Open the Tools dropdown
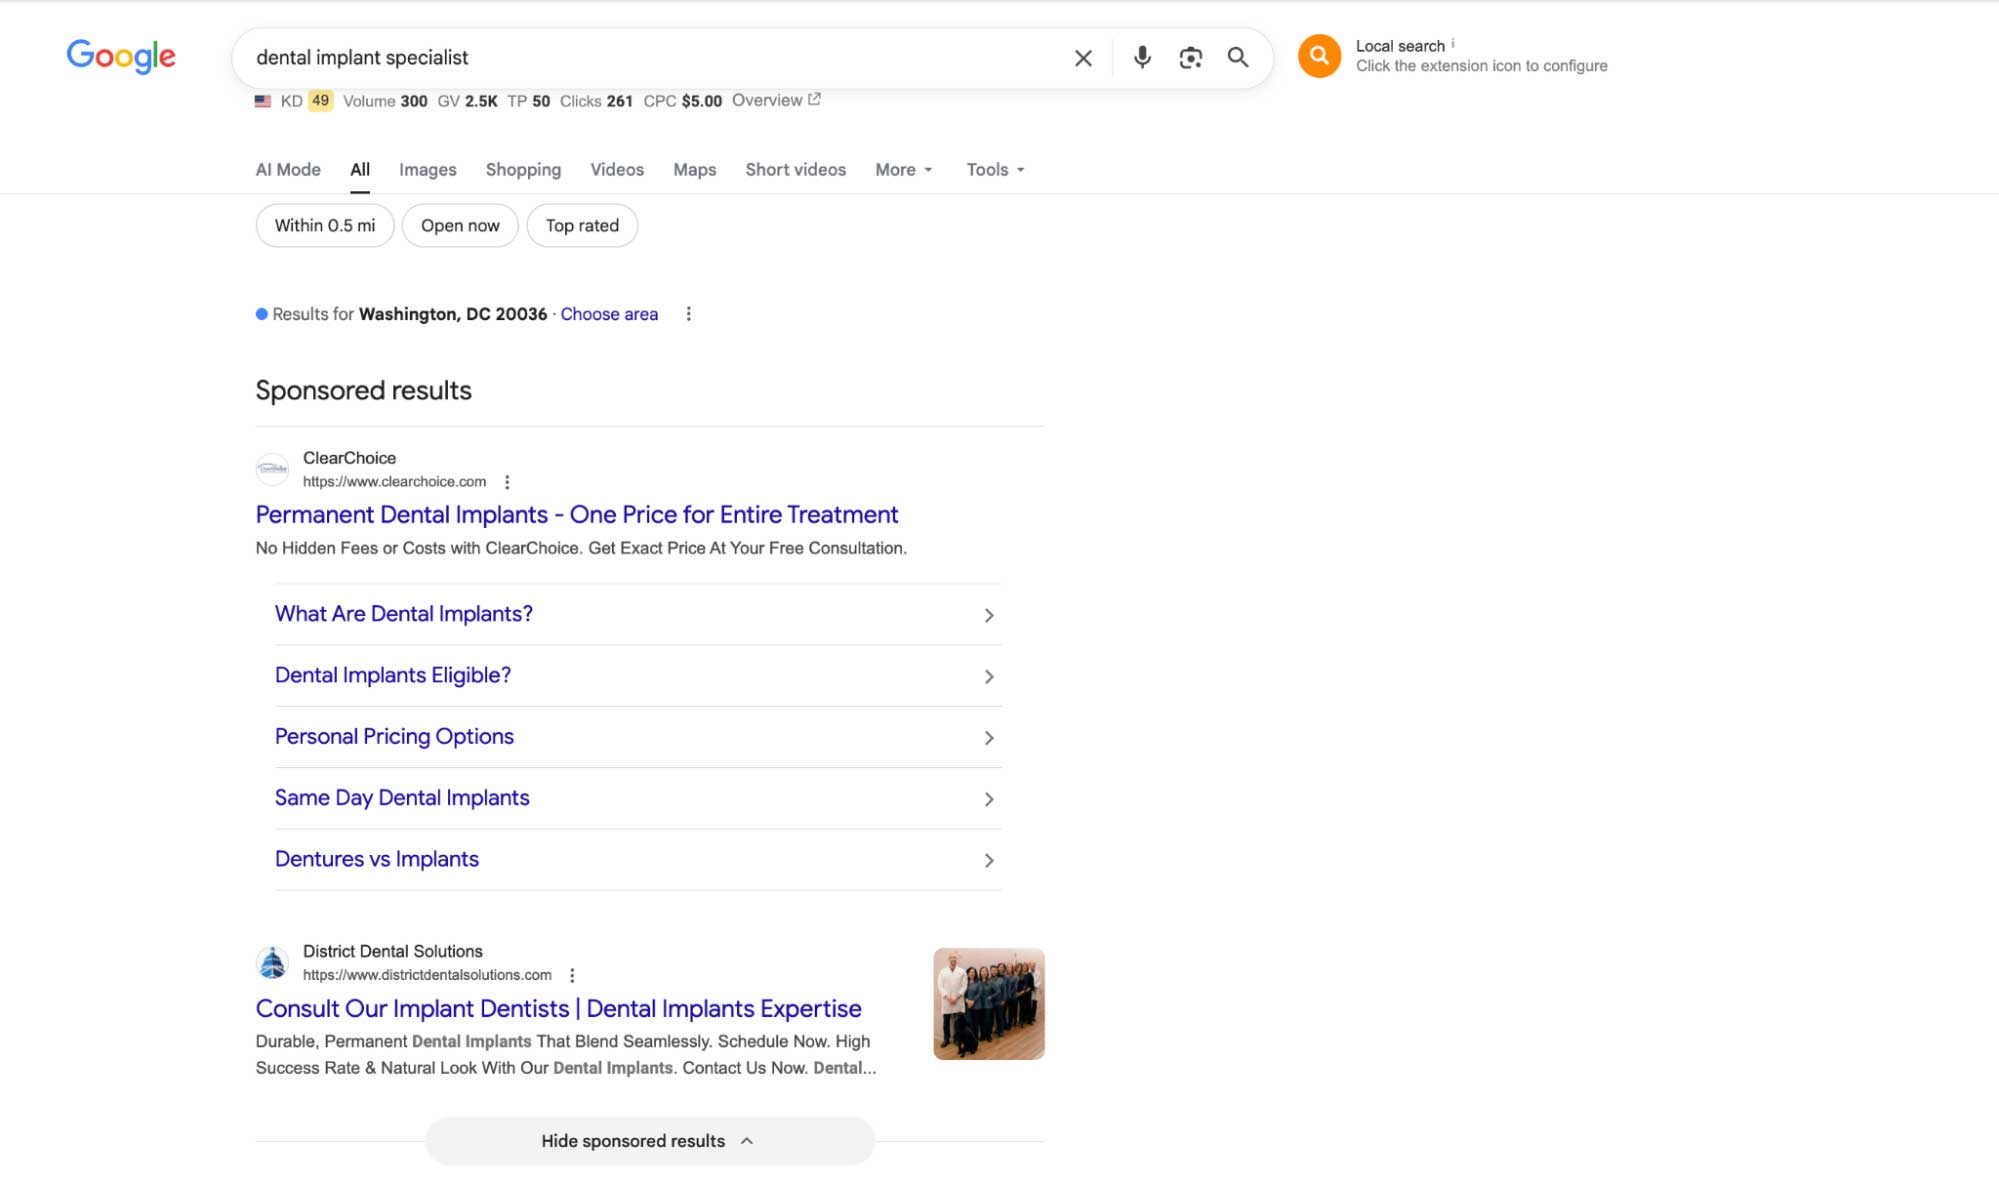Viewport: 1999px width, 1185px height. tap(995, 170)
